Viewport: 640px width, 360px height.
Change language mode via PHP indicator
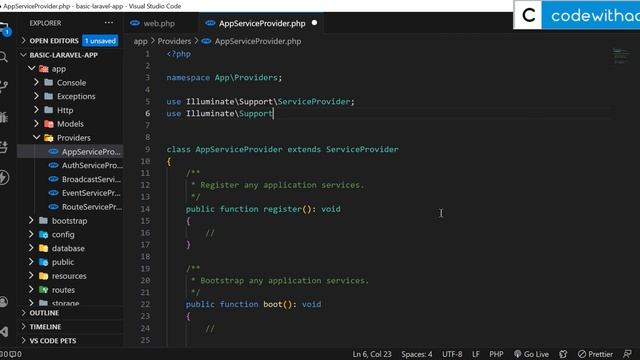click(x=496, y=354)
